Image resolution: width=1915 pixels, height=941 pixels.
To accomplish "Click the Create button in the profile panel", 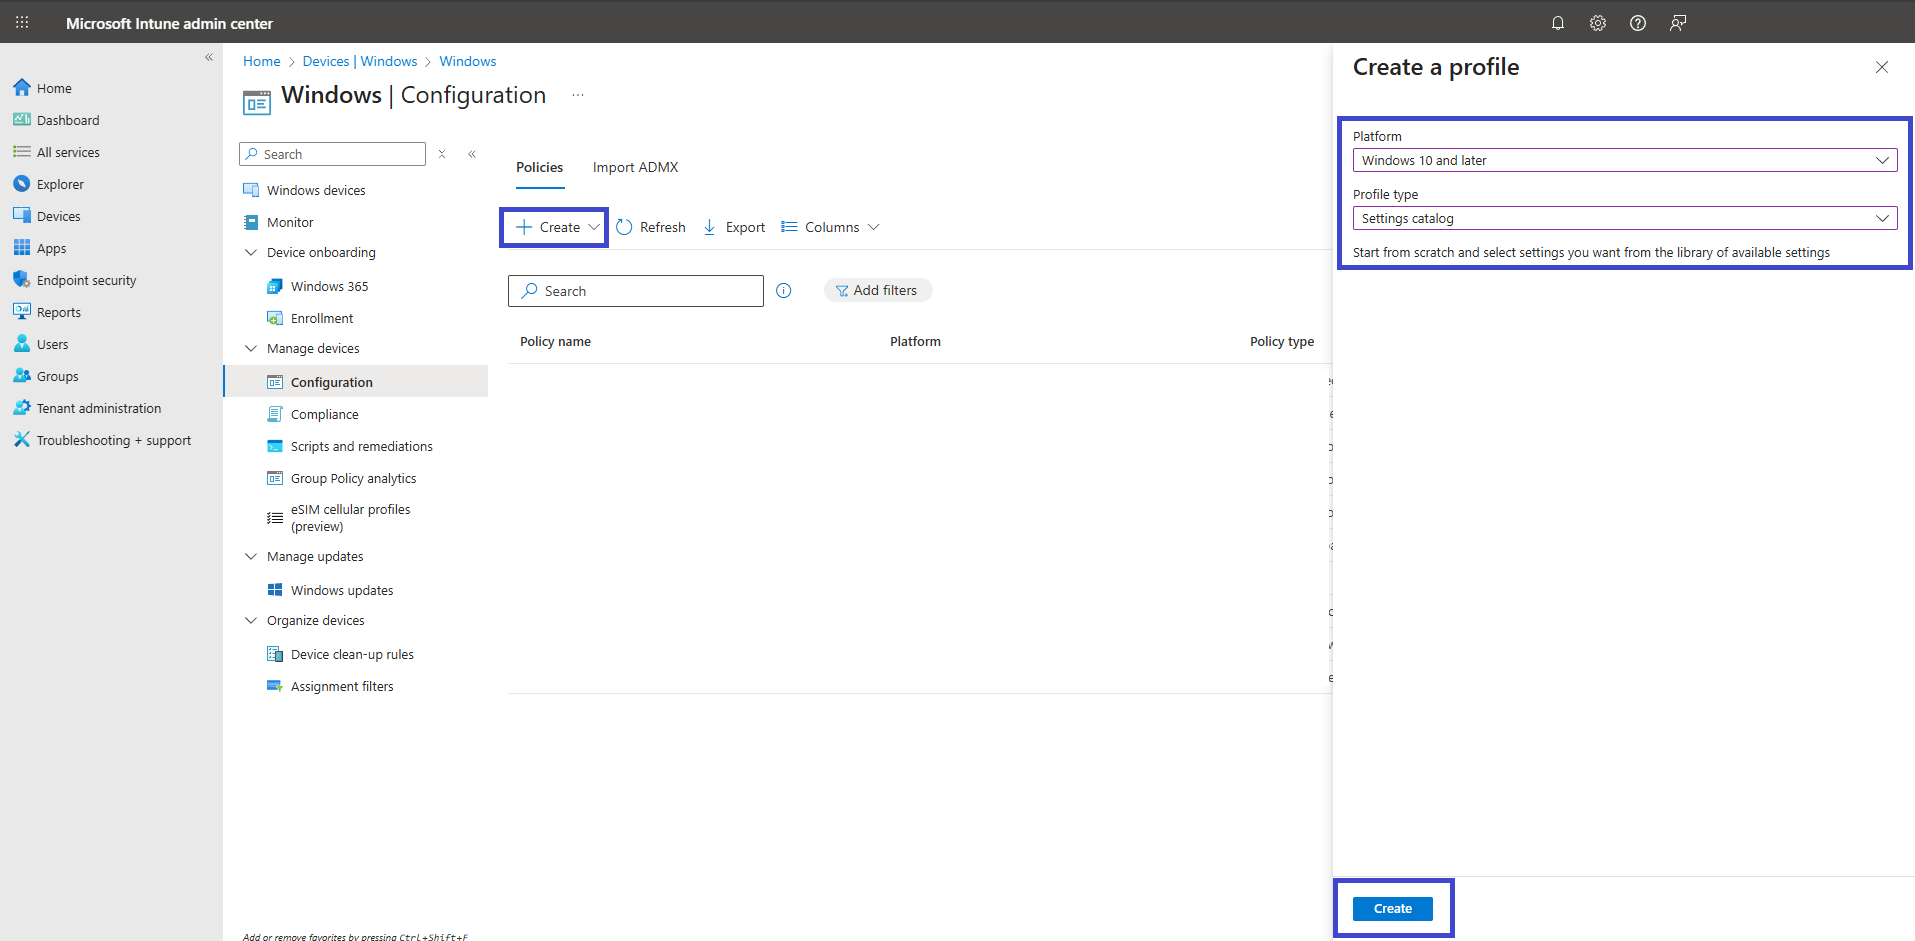I will point(1393,908).
